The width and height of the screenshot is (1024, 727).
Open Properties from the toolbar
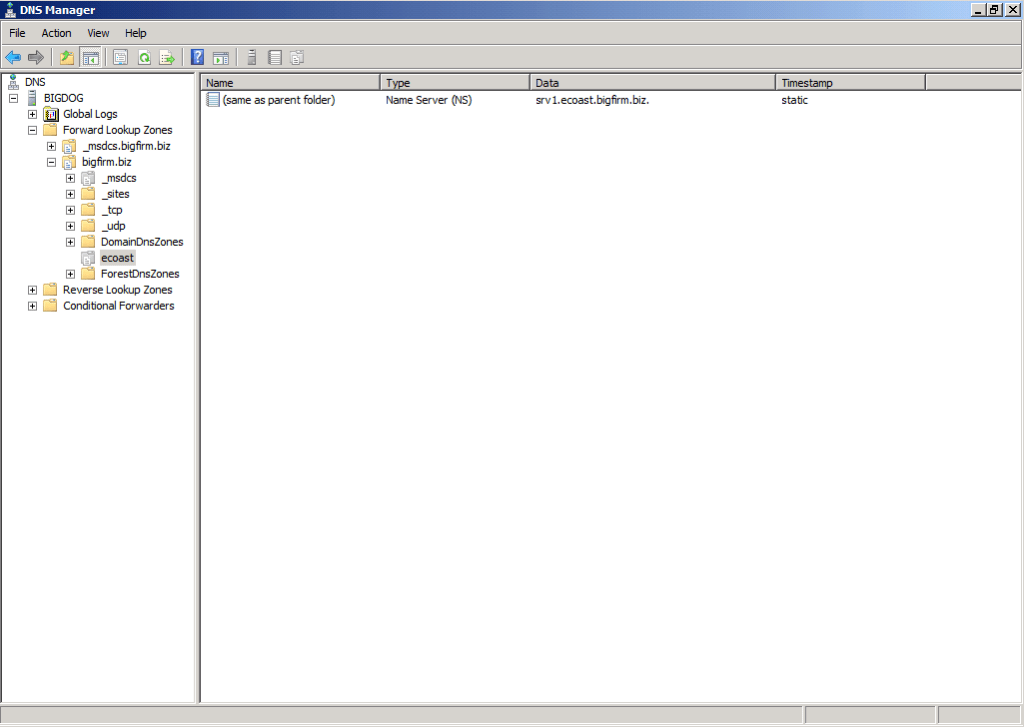coord(120,57)
